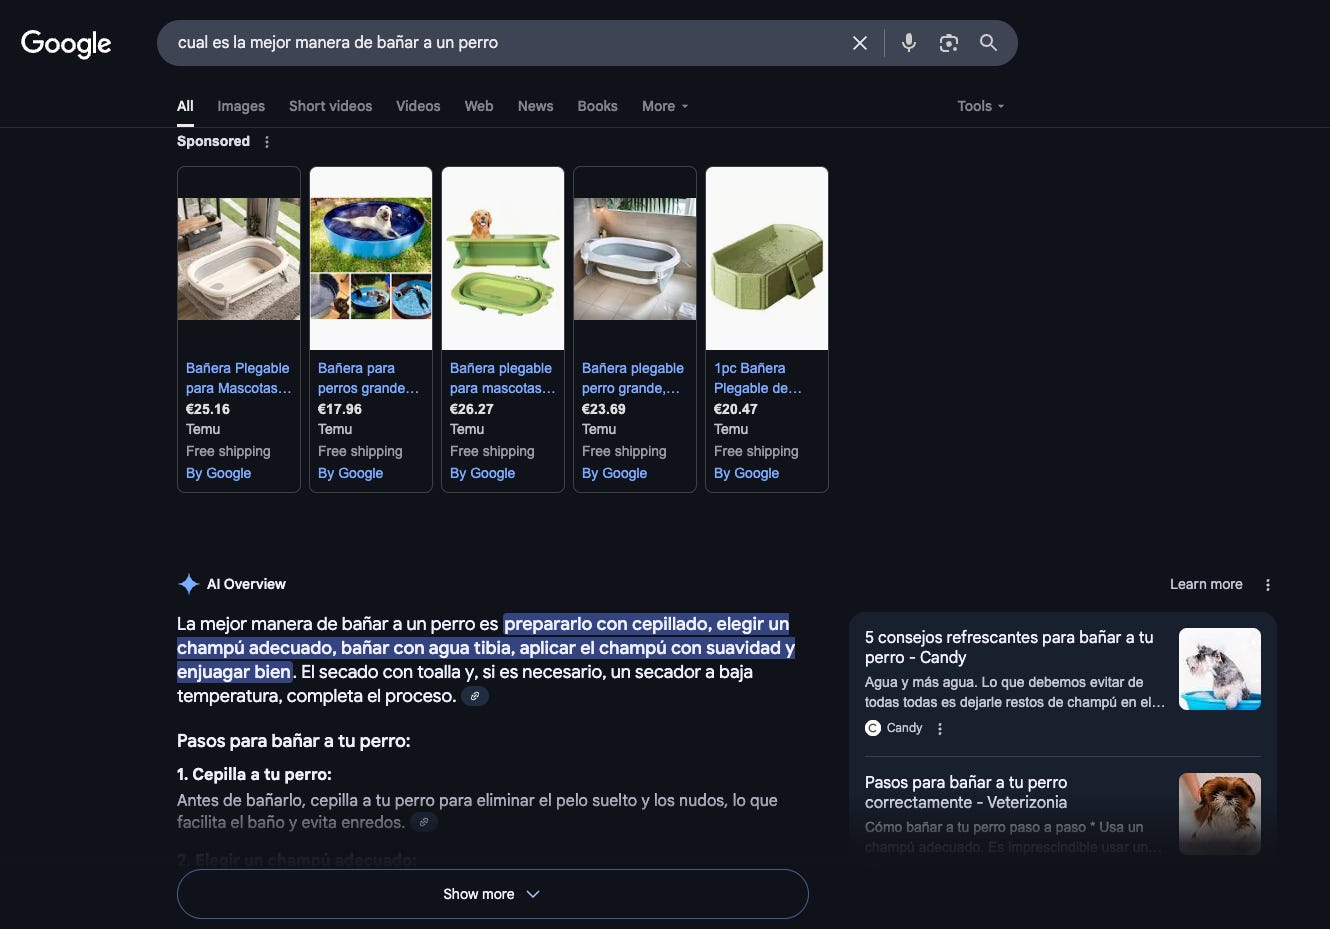
Task: Click 'By Google' under €23.69 product
Action: (x=614, y=473)
